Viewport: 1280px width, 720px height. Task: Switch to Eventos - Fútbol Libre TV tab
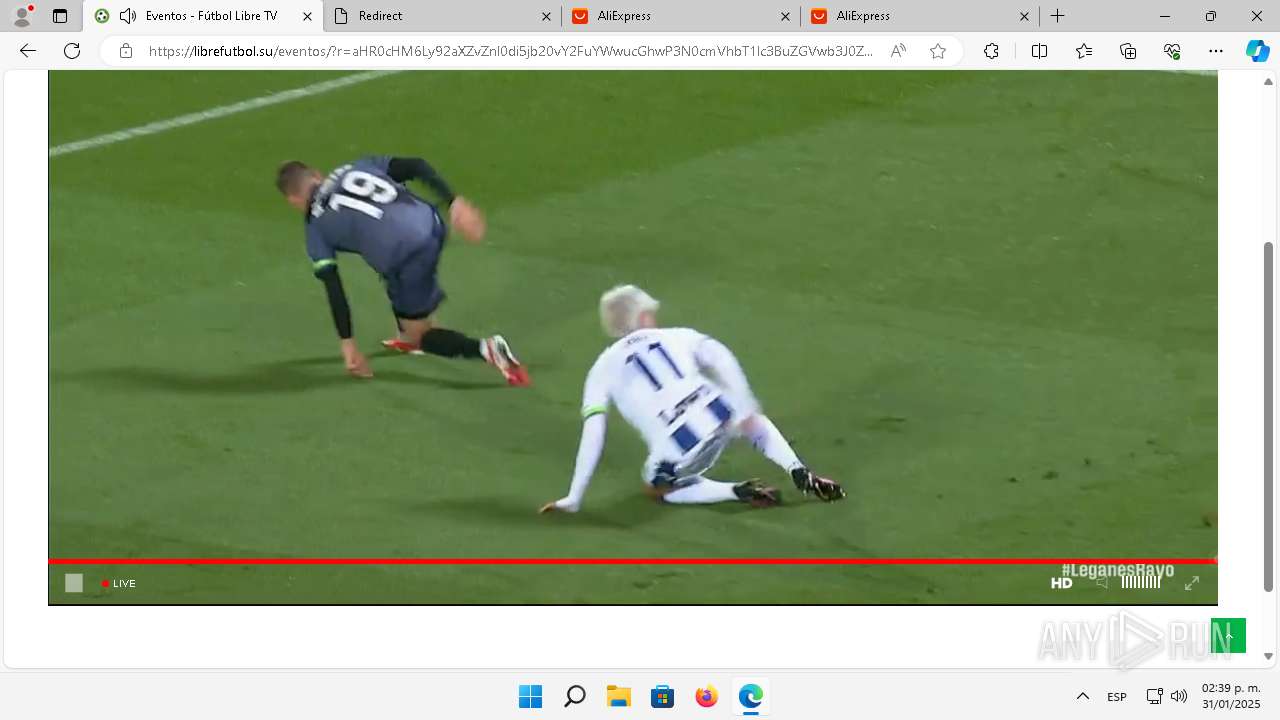[x=203, y=16]
